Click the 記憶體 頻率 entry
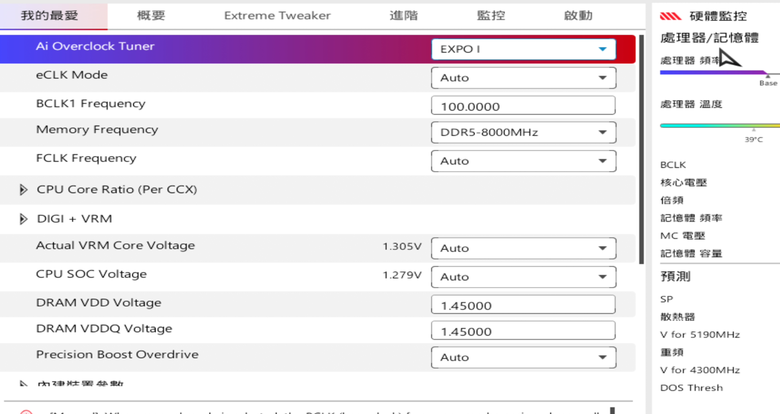Viewport: 780px width, 414px height. [691, 218]
